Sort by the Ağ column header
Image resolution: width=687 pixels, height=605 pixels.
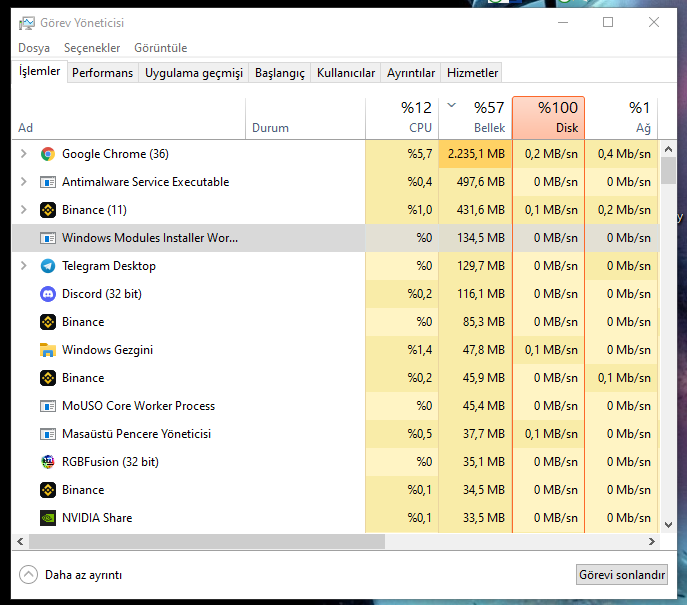click(622, 118)
